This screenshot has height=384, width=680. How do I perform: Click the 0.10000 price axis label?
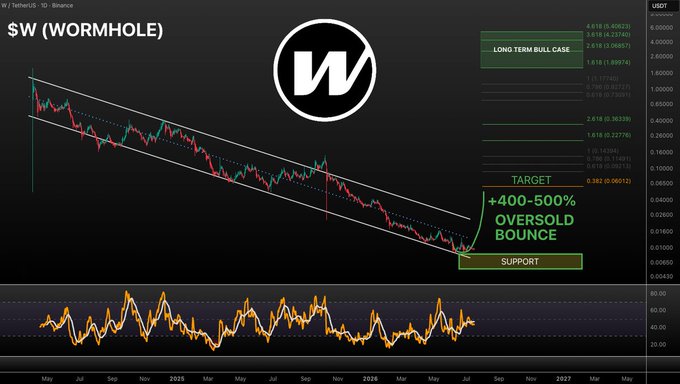tap(661, 168)
